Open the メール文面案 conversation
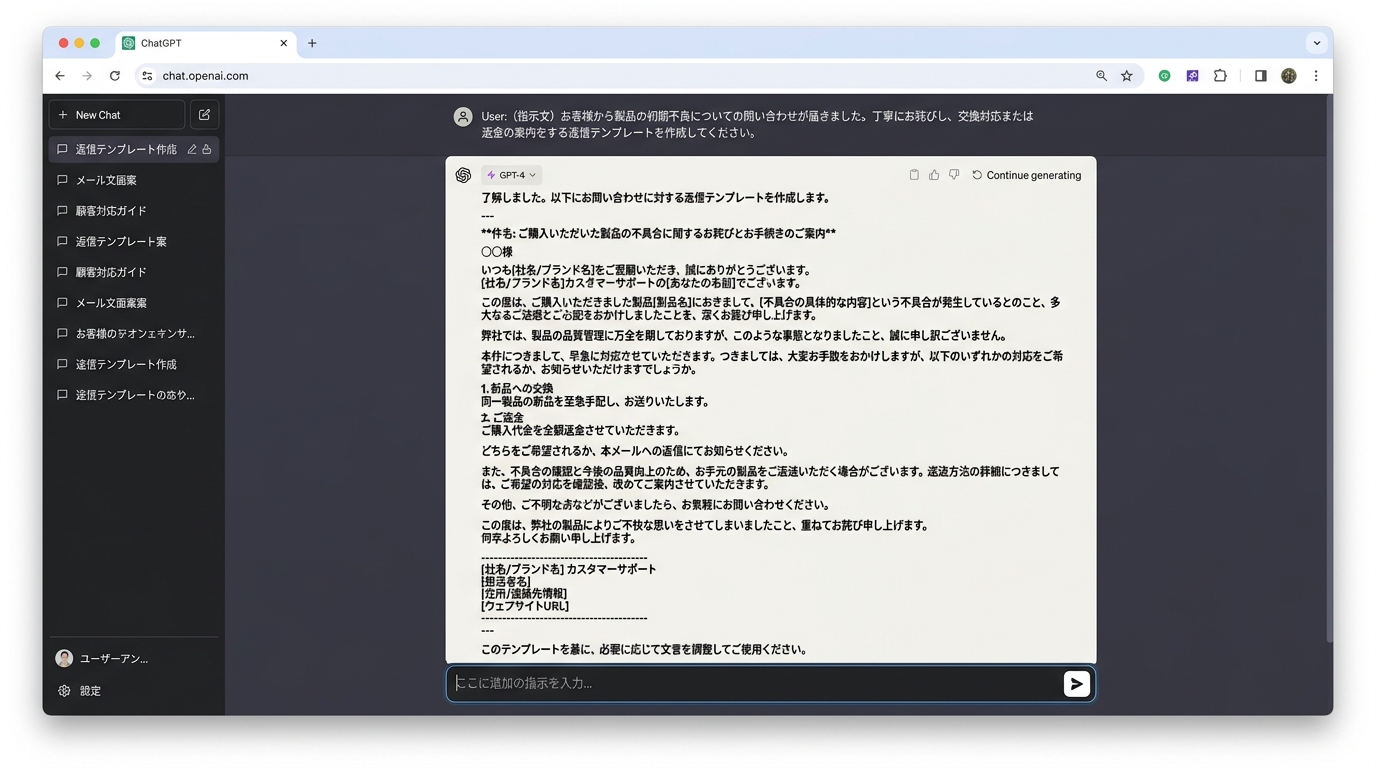1376x768 pixels. 106,180
